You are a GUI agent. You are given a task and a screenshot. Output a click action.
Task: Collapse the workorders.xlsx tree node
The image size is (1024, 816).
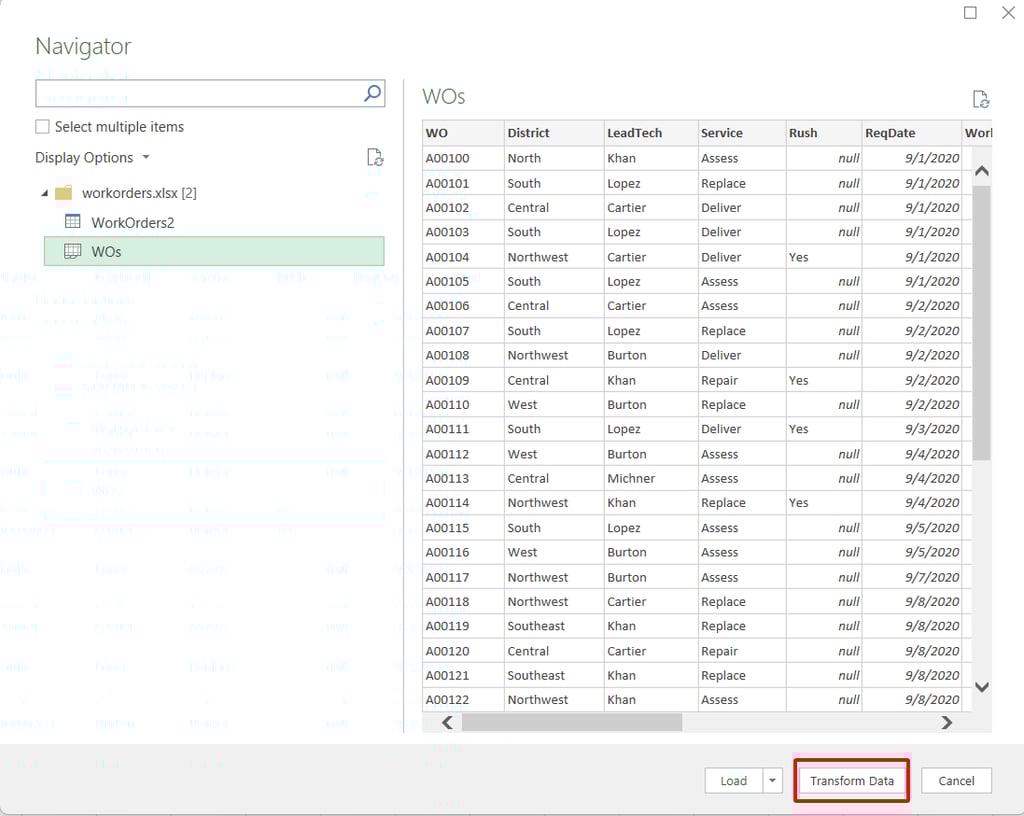pos(44,193)
